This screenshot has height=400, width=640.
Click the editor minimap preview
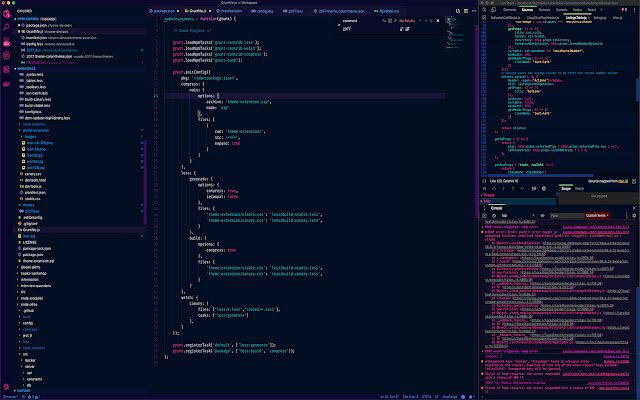(x=456, y=34)
